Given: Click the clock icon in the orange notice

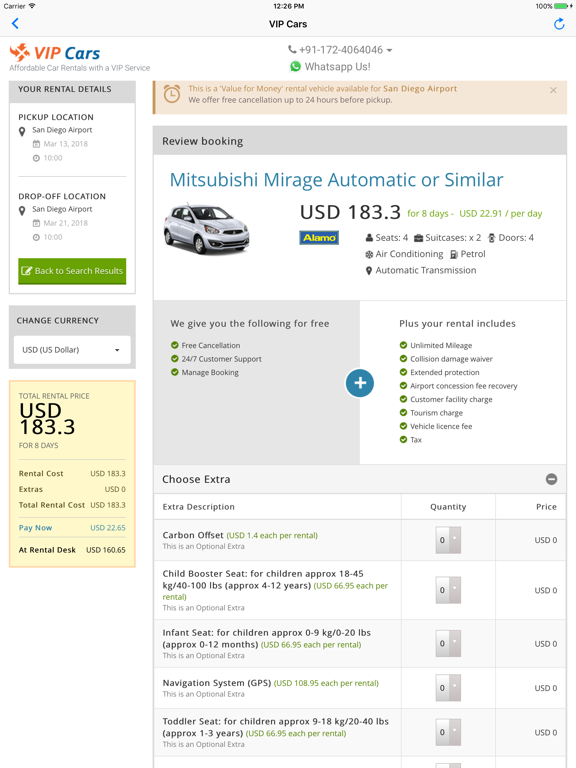Looking at the screenshot, I should pyautogui.click(x=171, y=94).
